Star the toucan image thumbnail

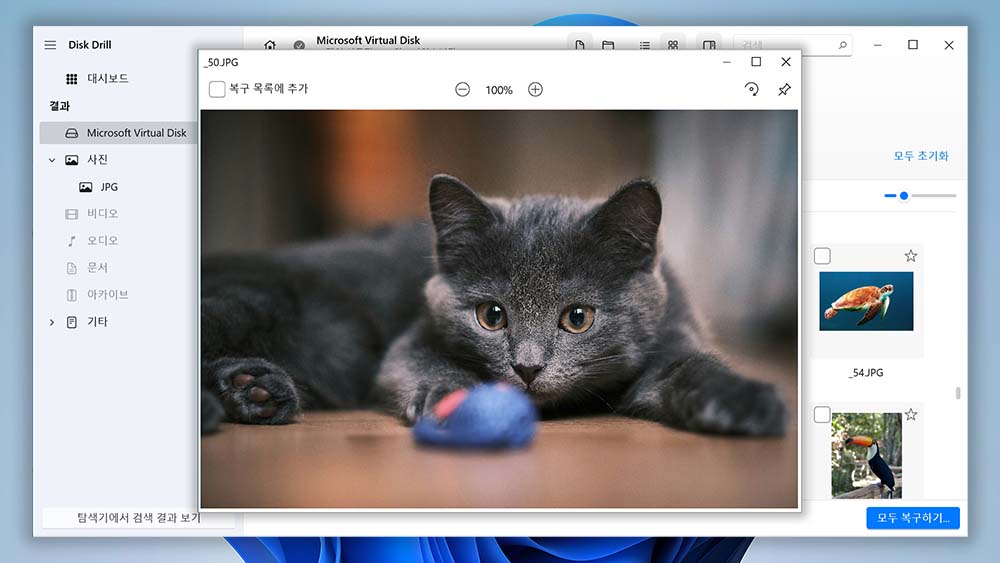[x=911, y=414]
